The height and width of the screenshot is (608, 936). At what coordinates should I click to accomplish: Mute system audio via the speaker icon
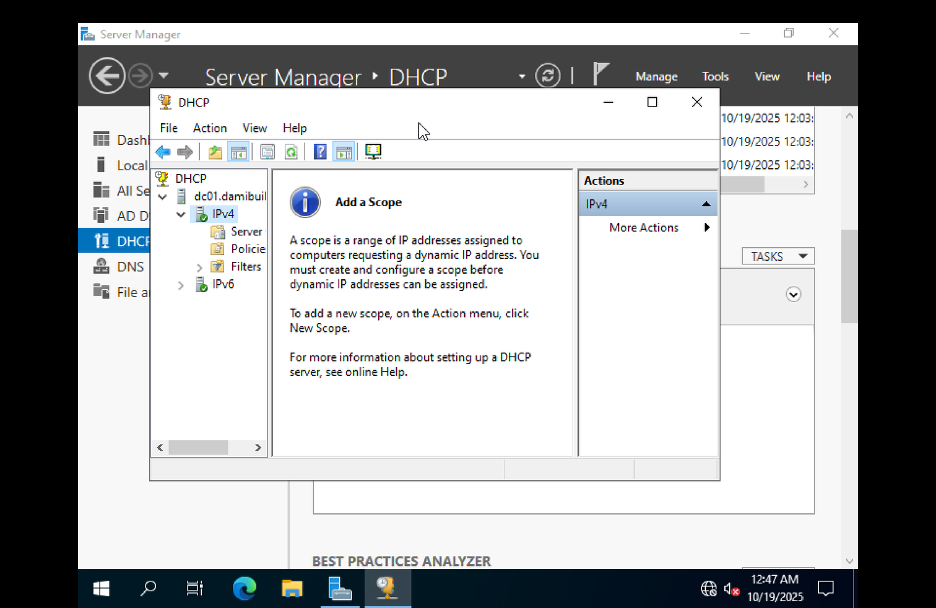coord(732,588)
